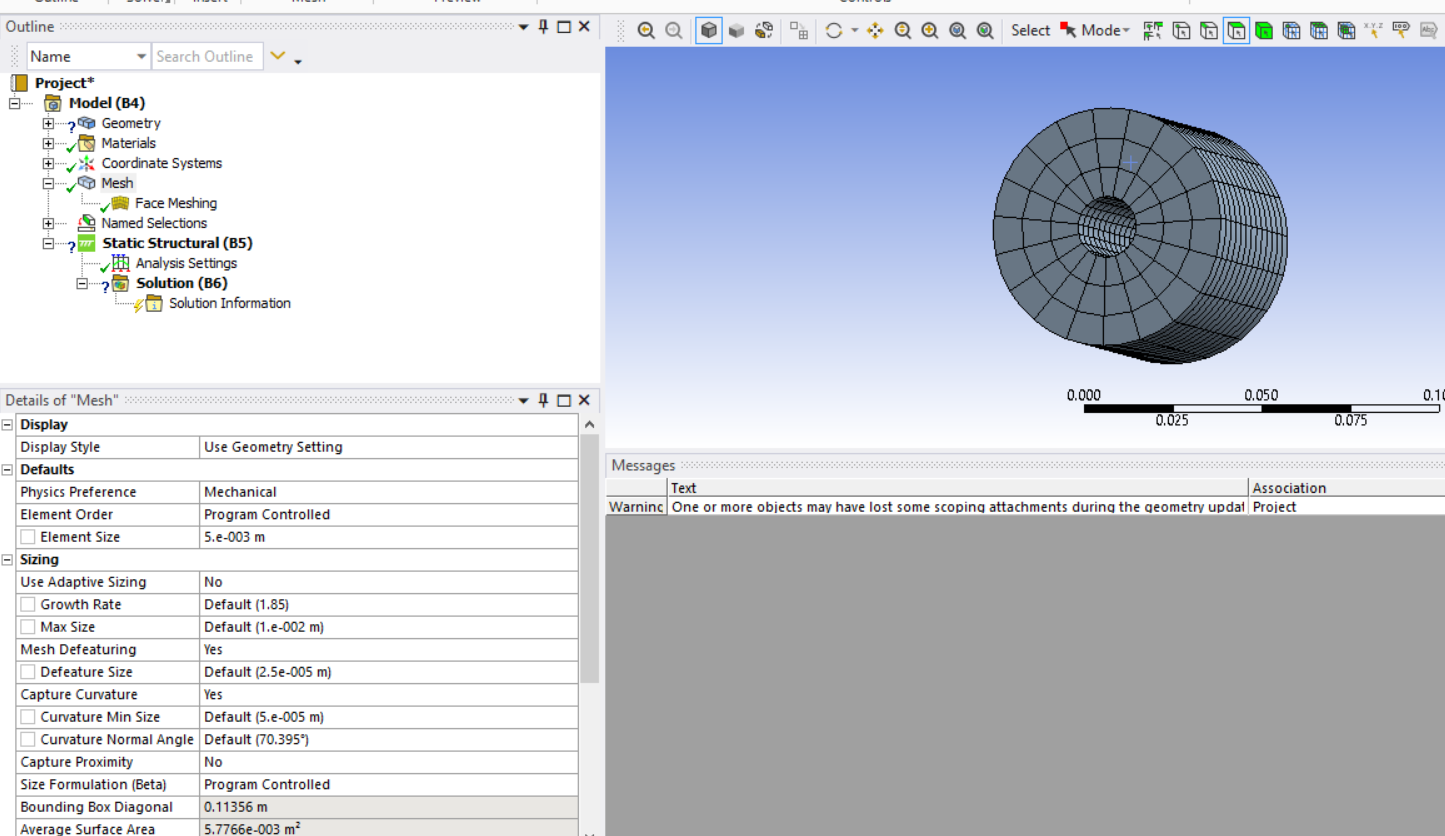Click the Use Adaptive Sizing value
The height and width of the screenshot is (836, 1445).
(x=389, y=582)
